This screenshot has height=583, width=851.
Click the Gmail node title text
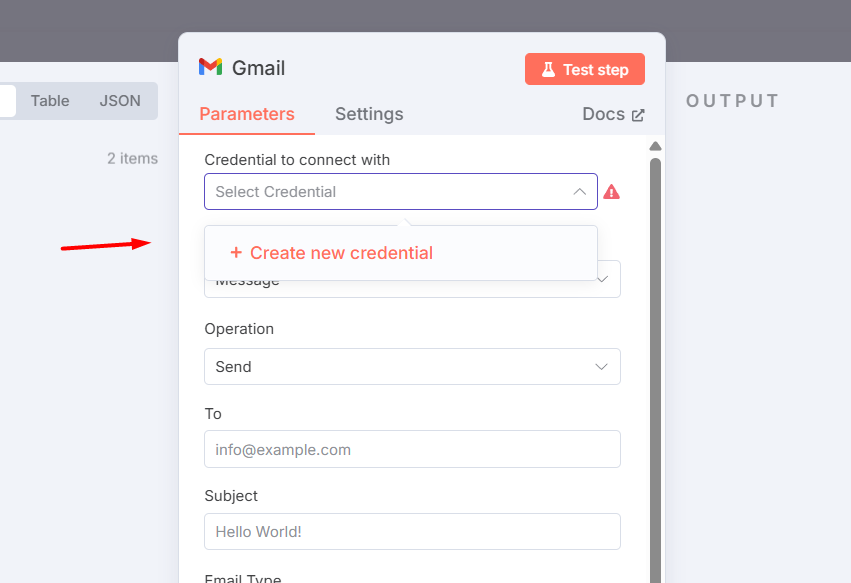coord(258,68)
